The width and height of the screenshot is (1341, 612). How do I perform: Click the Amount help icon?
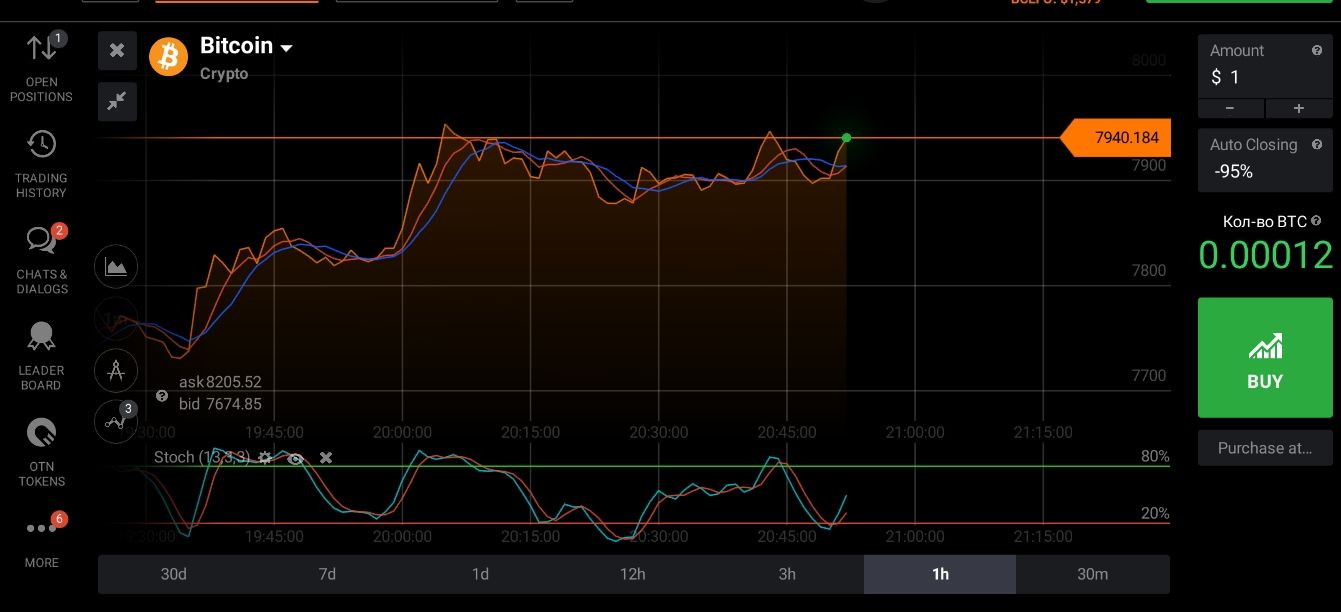click(1317, 50)
